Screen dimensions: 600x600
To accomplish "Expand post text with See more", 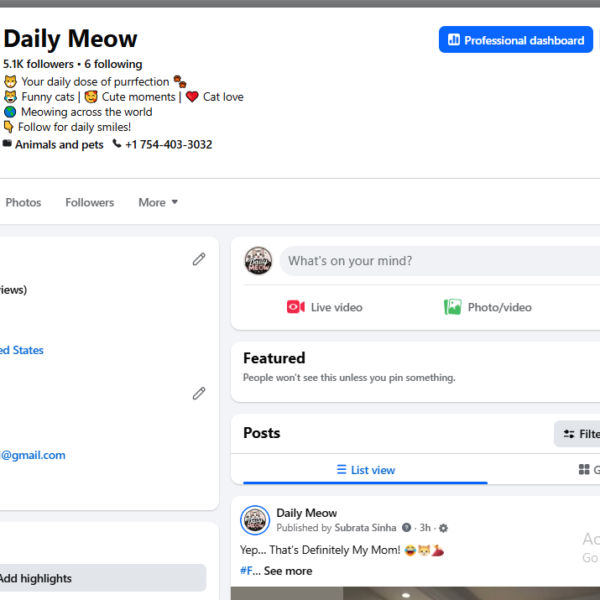I will pyautogui.click(x=288, y=571).
